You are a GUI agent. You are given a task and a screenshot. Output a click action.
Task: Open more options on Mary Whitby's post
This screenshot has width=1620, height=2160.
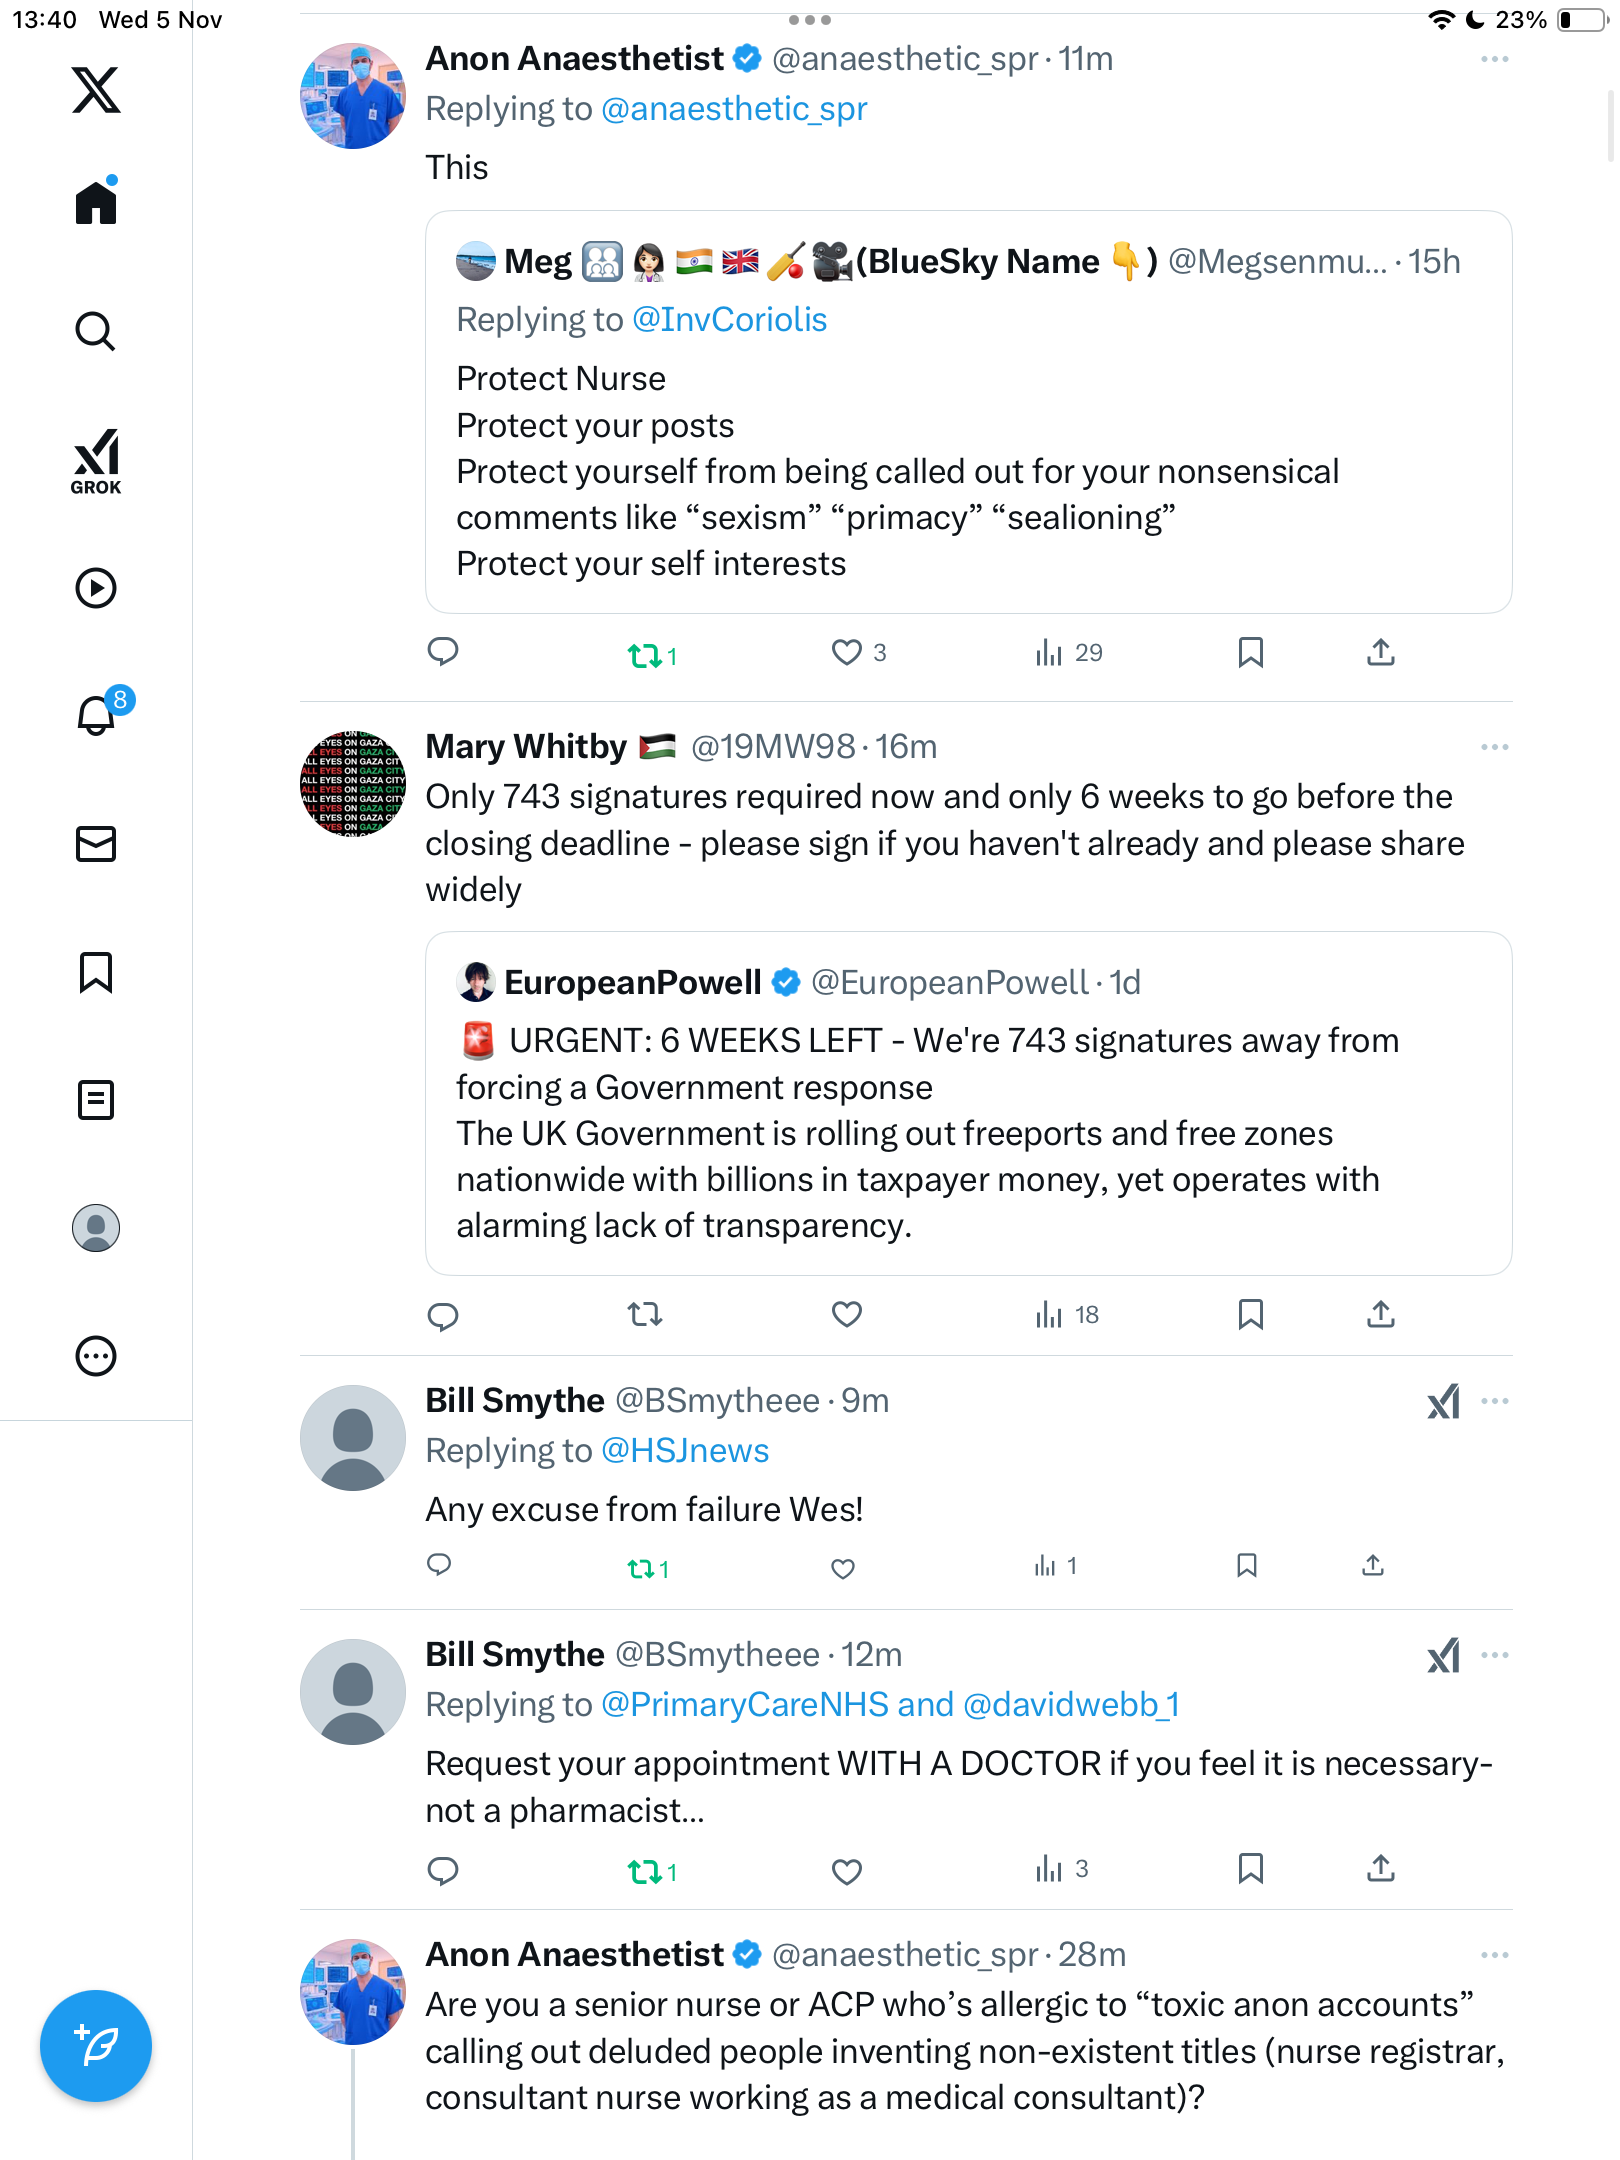click(x=1494, y=747)
